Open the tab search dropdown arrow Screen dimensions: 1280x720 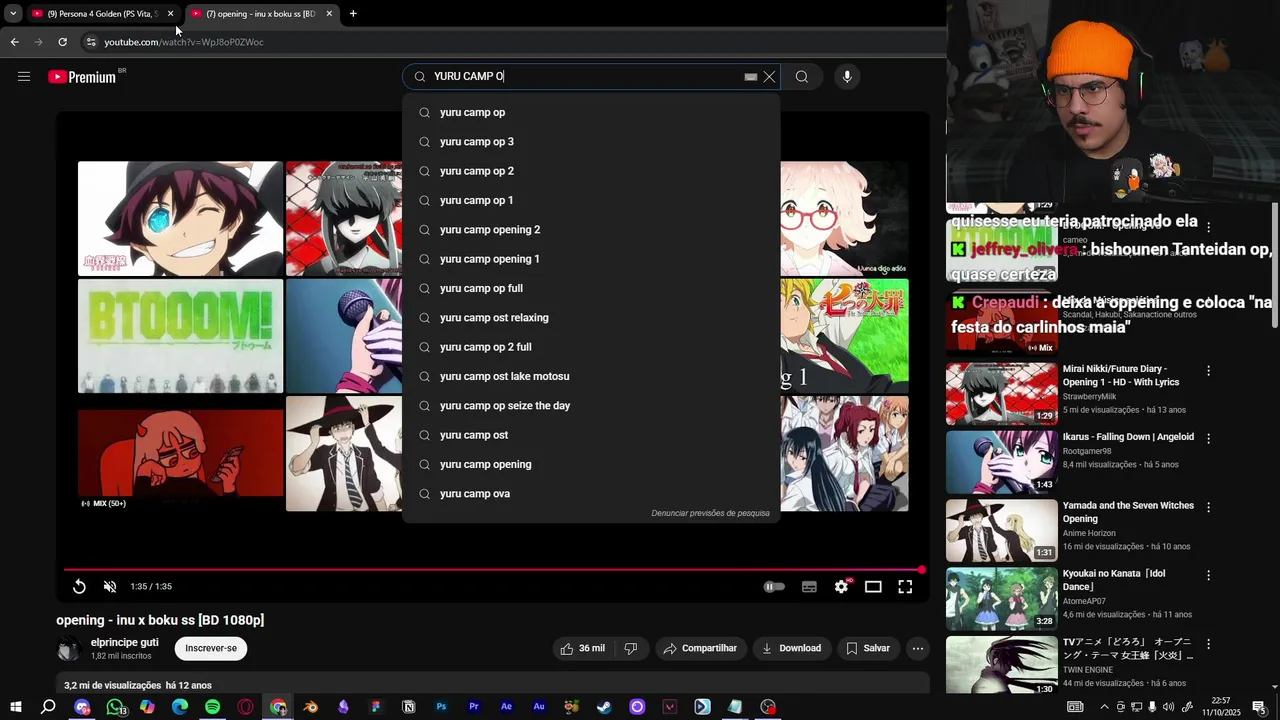coord(12,14)
